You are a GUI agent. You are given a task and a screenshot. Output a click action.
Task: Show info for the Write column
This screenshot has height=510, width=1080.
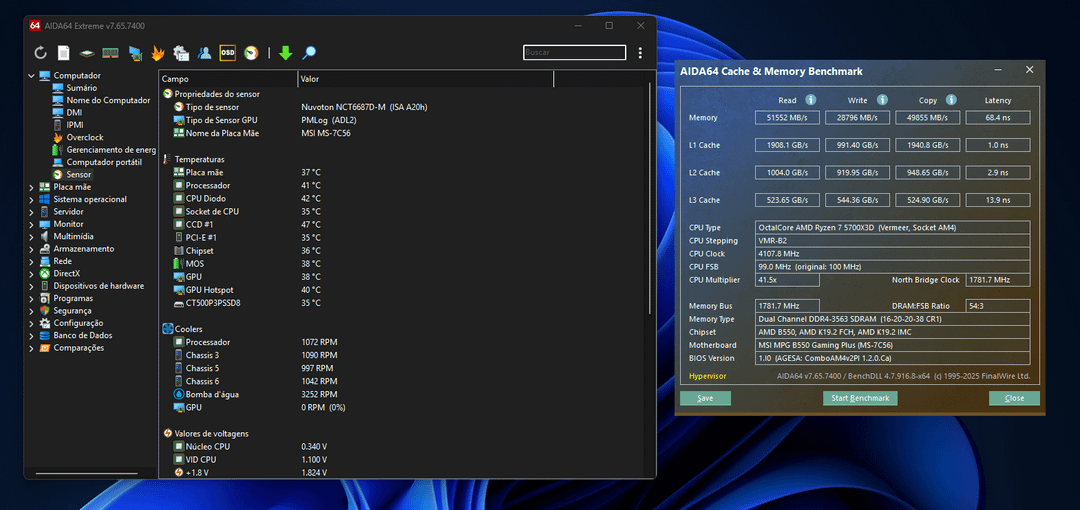[x=882, y=100]
